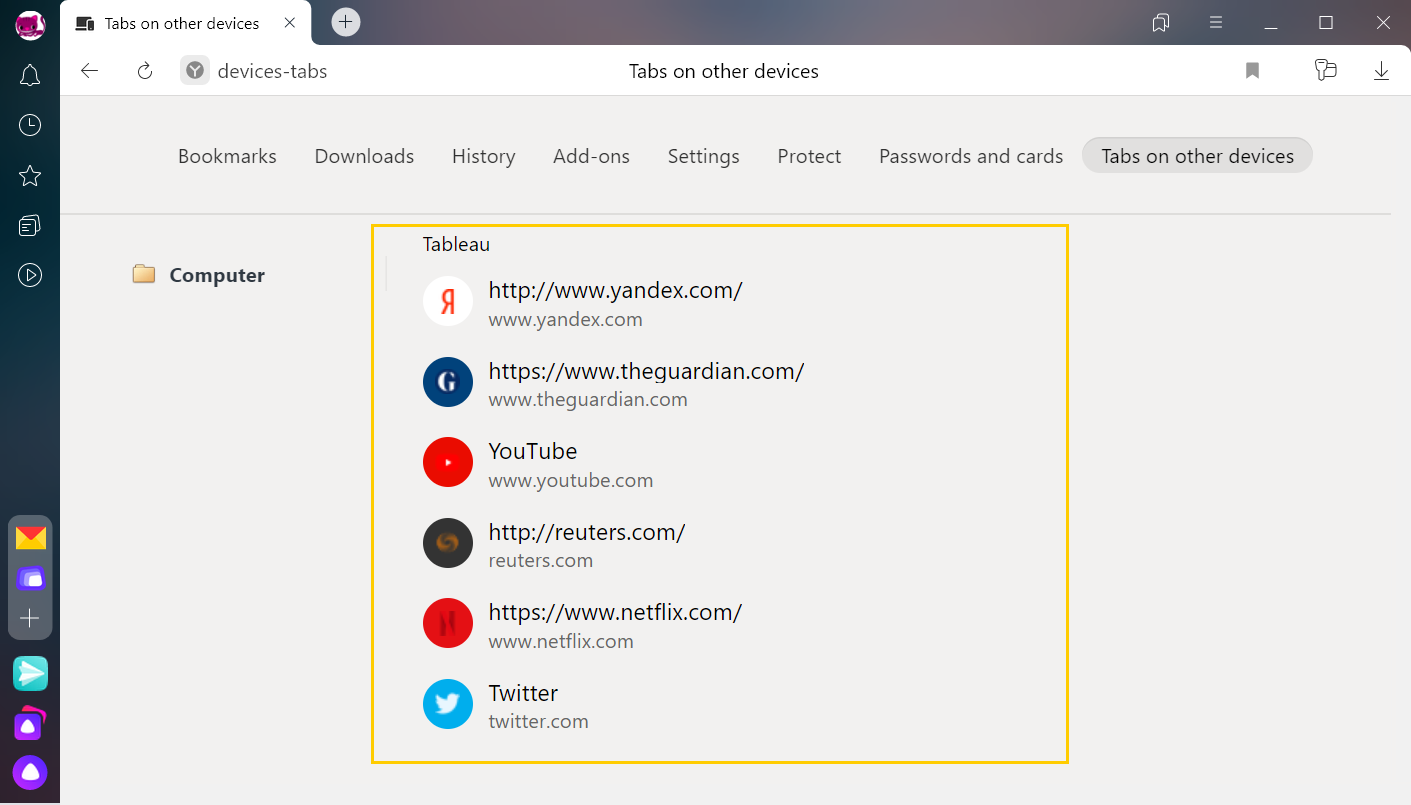
Task: Click the Yandex site icon in address bar
Action: coord(195,71)
